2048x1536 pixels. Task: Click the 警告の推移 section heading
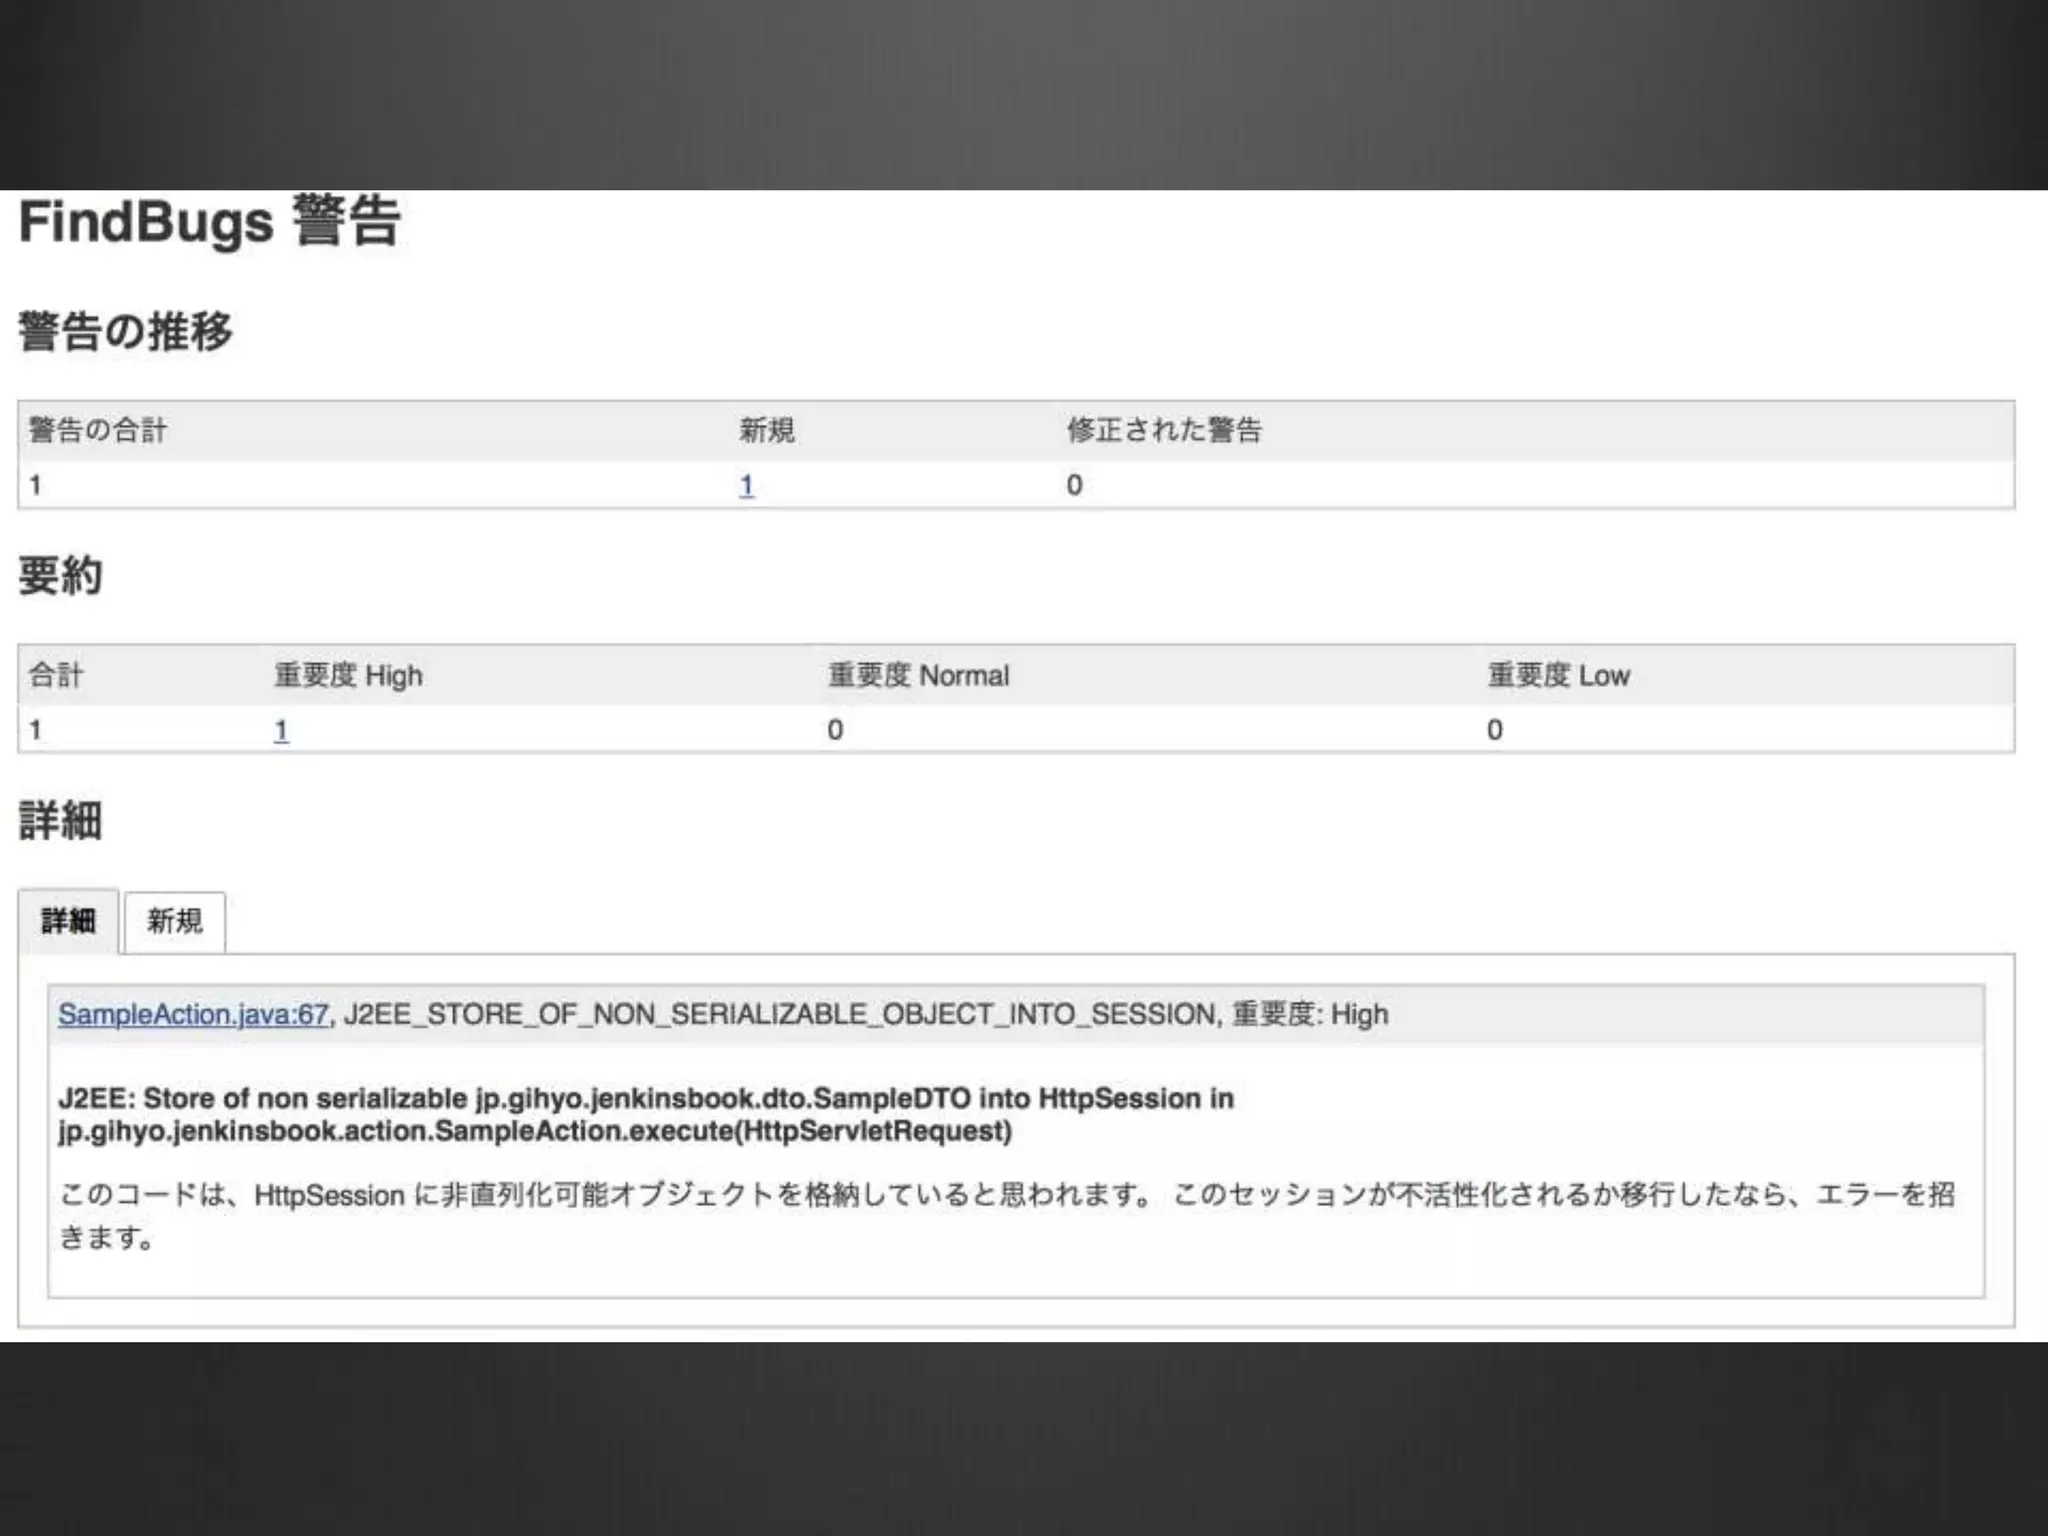tap(125, 331)
